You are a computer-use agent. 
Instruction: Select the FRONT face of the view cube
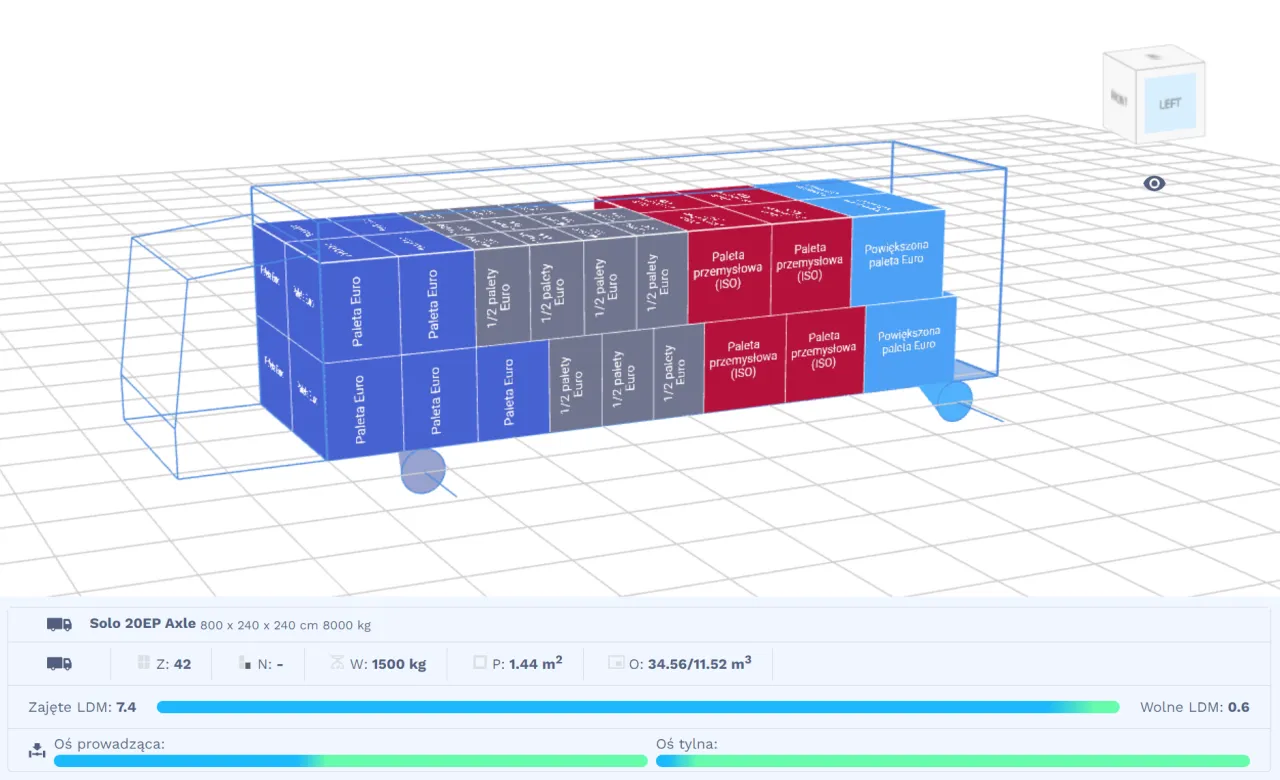1120,98
